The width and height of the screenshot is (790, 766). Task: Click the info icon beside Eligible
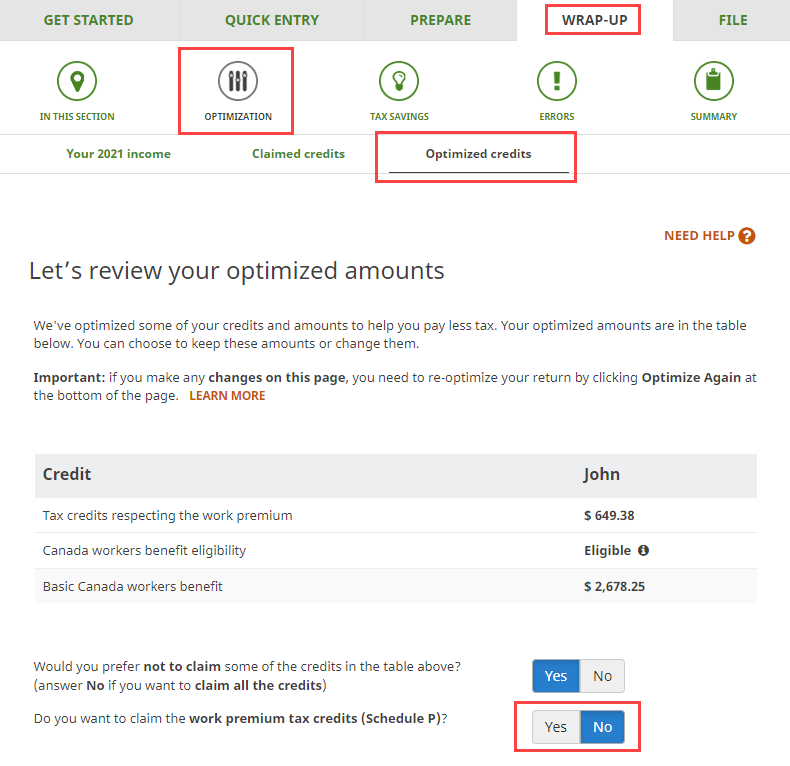[x=643, y=551]
